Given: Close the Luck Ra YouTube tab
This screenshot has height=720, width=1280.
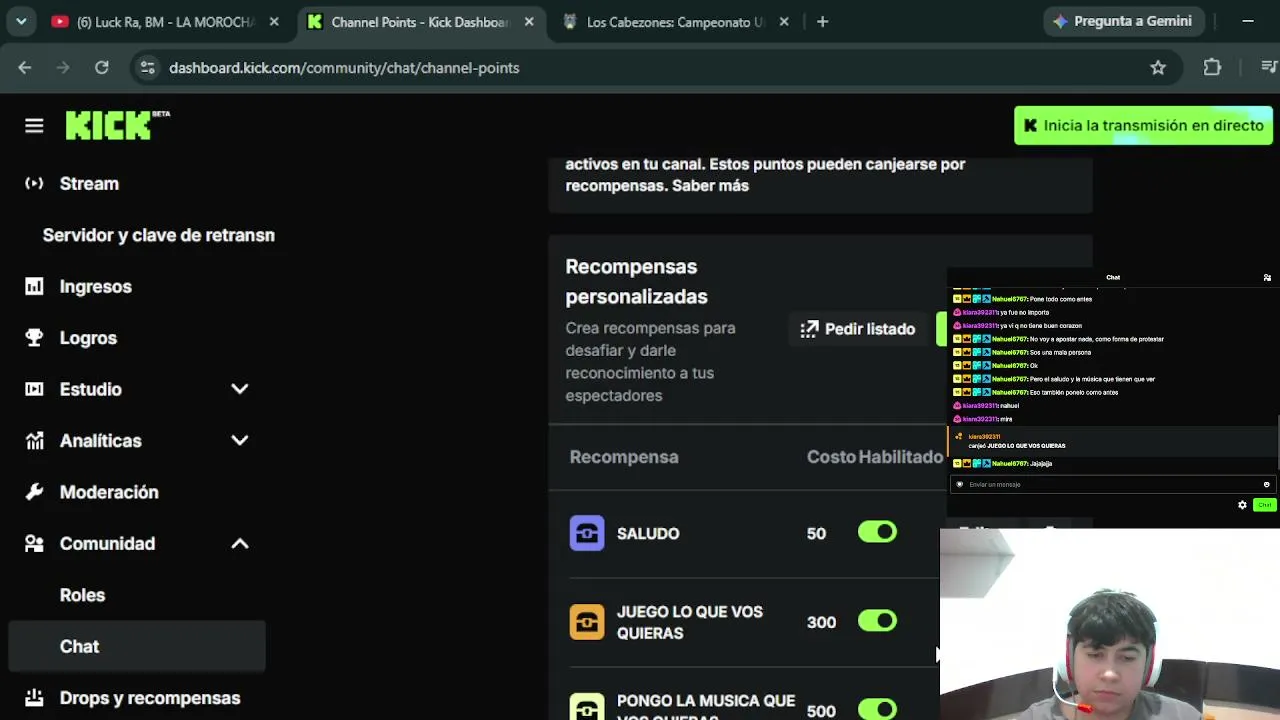Looking at the screenshot, I should tap(274, 22).
